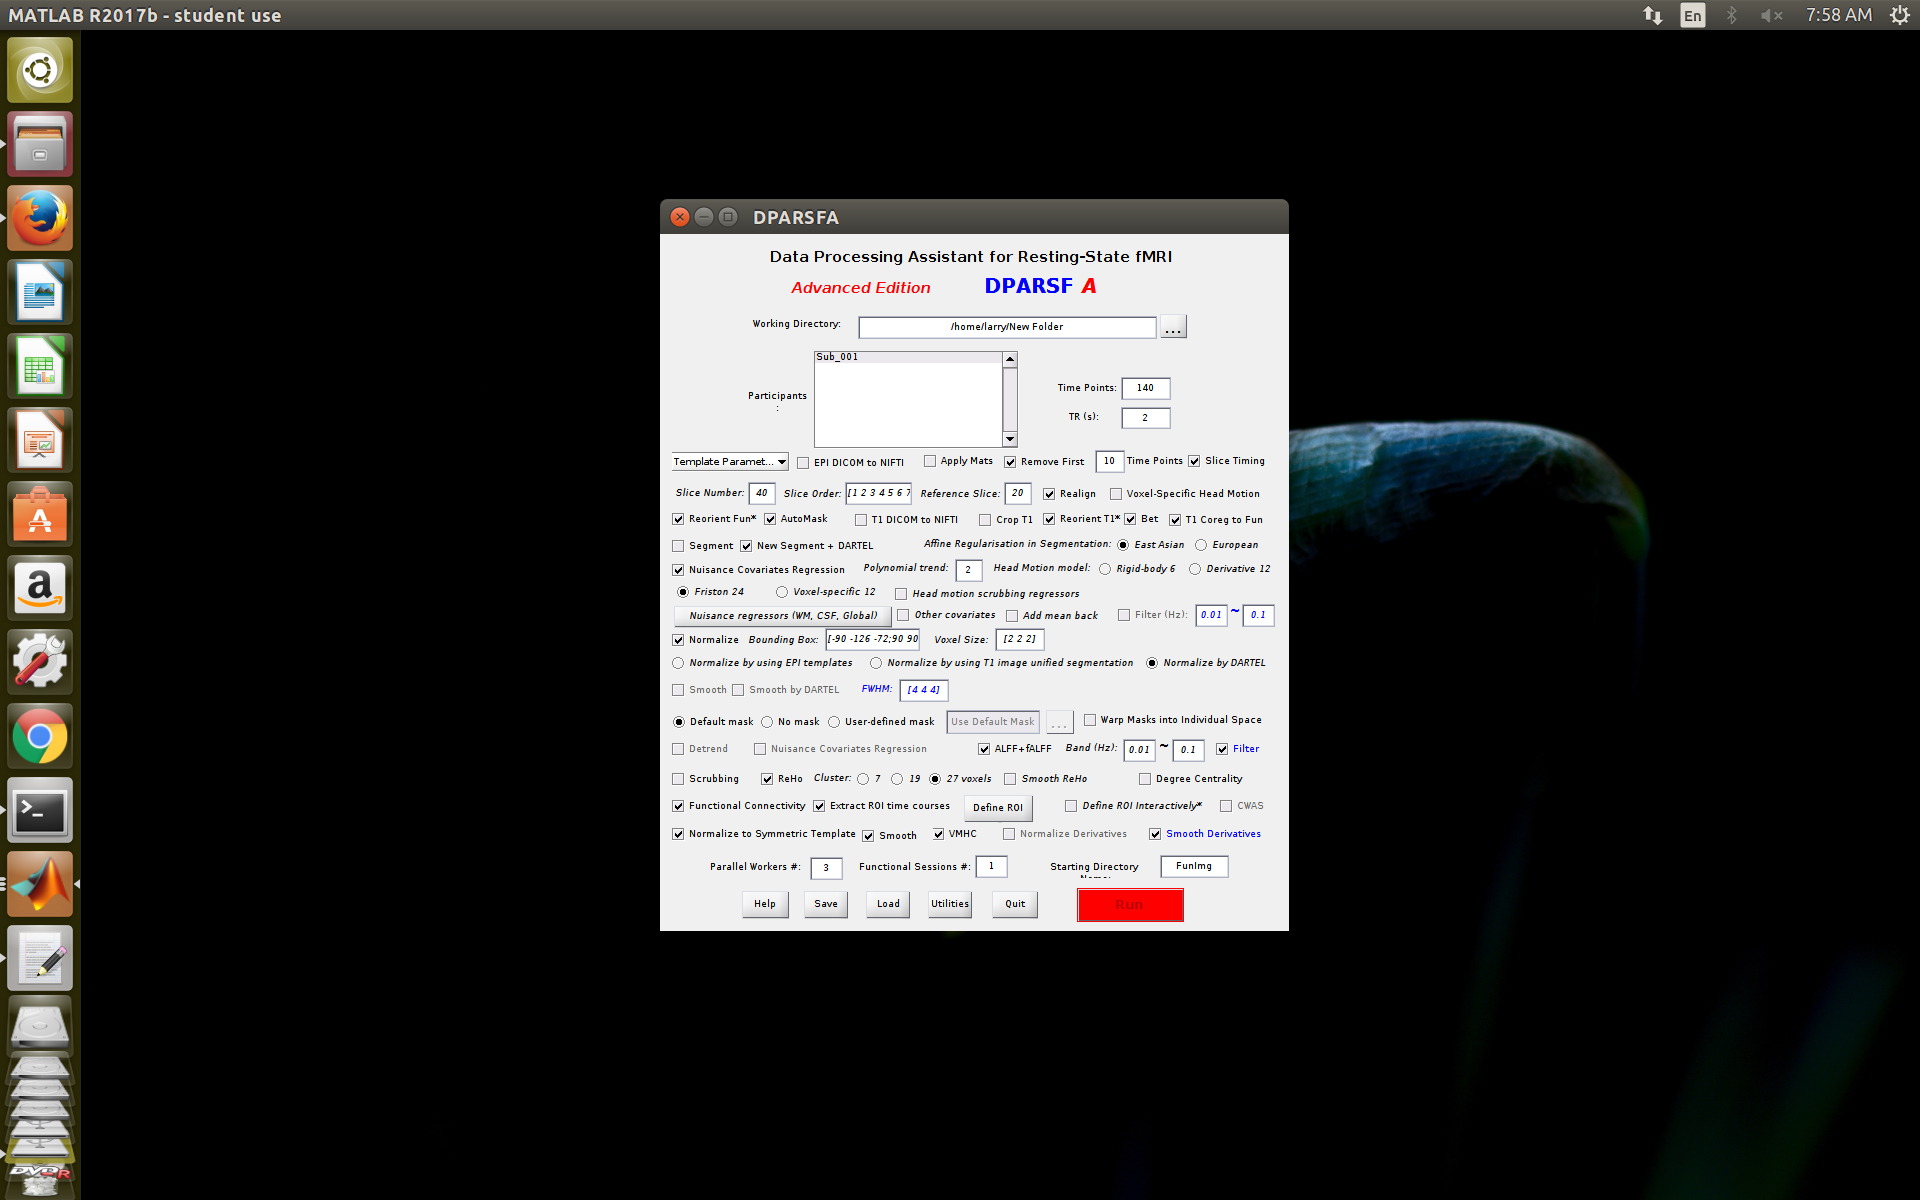The width and height of the screenshot is (1920, 1200).
Task: Click the Working Directory path field
Action: click(x=1007, y=327)
